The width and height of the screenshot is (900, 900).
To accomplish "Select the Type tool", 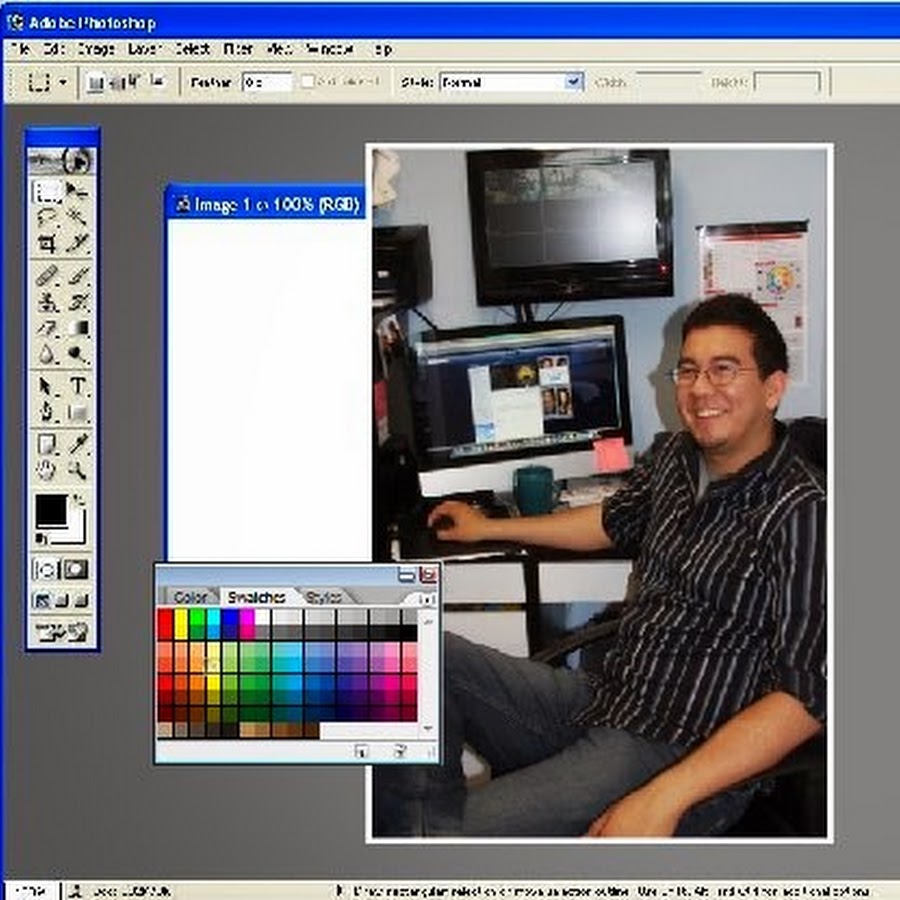I will tap(78, 386).
